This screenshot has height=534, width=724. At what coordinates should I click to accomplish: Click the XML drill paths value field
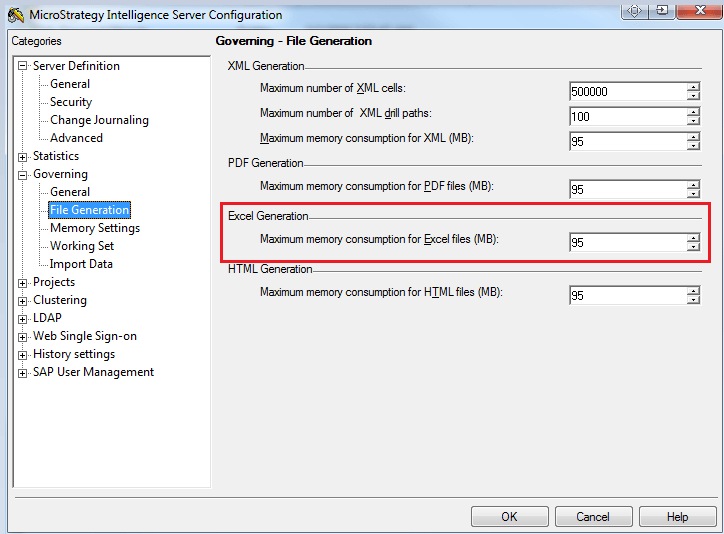click(x=628, y=116)
